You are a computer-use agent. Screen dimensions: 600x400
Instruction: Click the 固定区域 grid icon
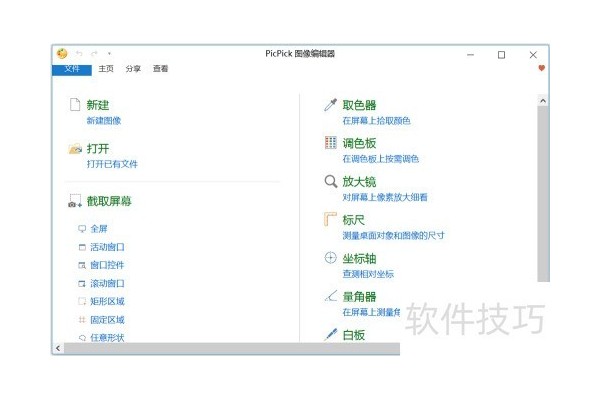[x=82, y=320]
